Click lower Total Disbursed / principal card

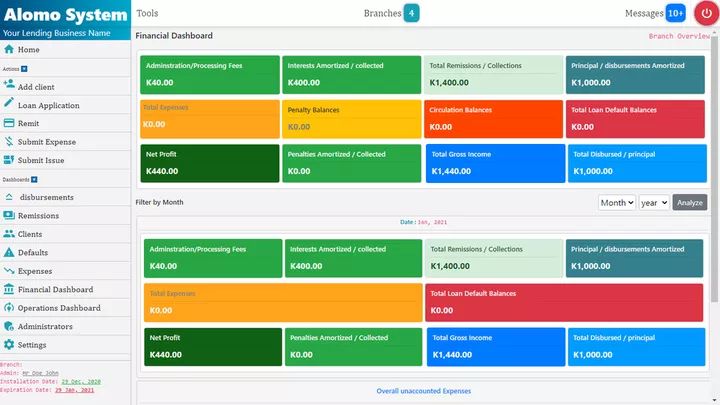point(636,347)
